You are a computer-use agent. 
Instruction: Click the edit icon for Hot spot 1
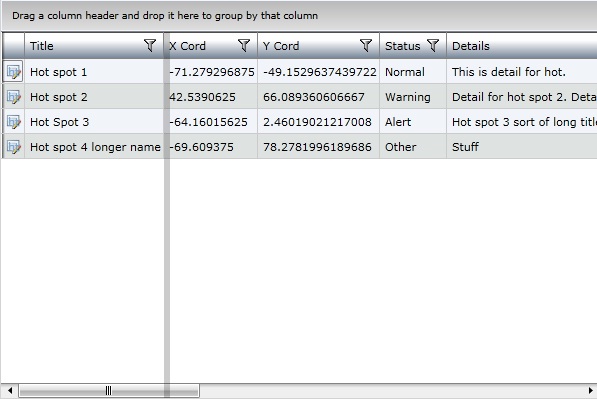pos(13,72)
